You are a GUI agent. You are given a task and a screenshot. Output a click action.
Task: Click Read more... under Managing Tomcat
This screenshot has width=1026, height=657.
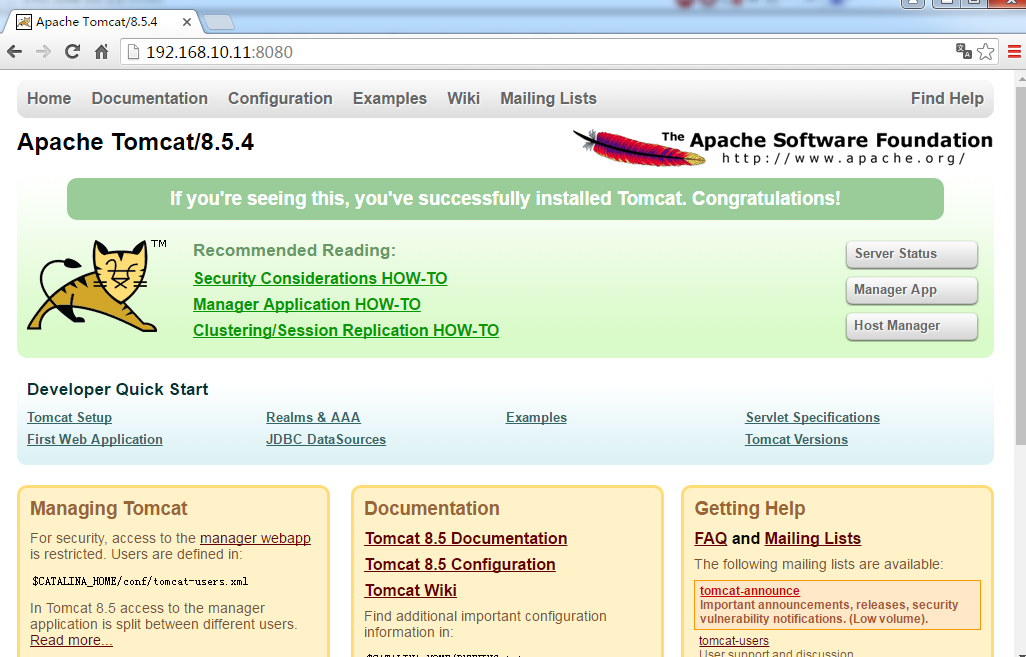tap(71, 640)
